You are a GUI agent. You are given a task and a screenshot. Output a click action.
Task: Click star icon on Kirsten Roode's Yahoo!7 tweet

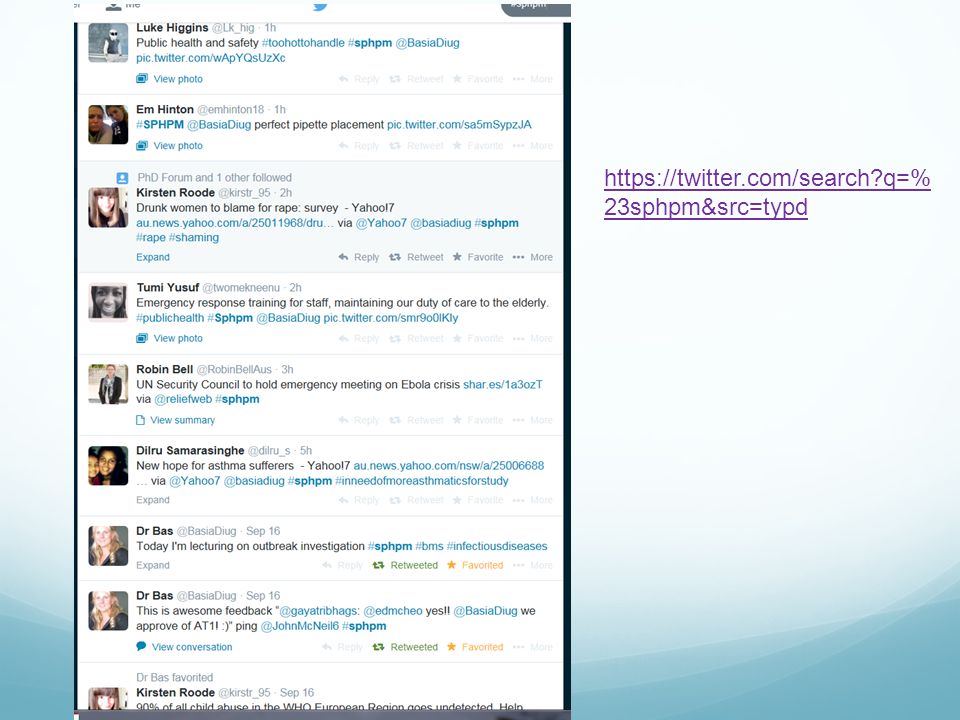457,257
